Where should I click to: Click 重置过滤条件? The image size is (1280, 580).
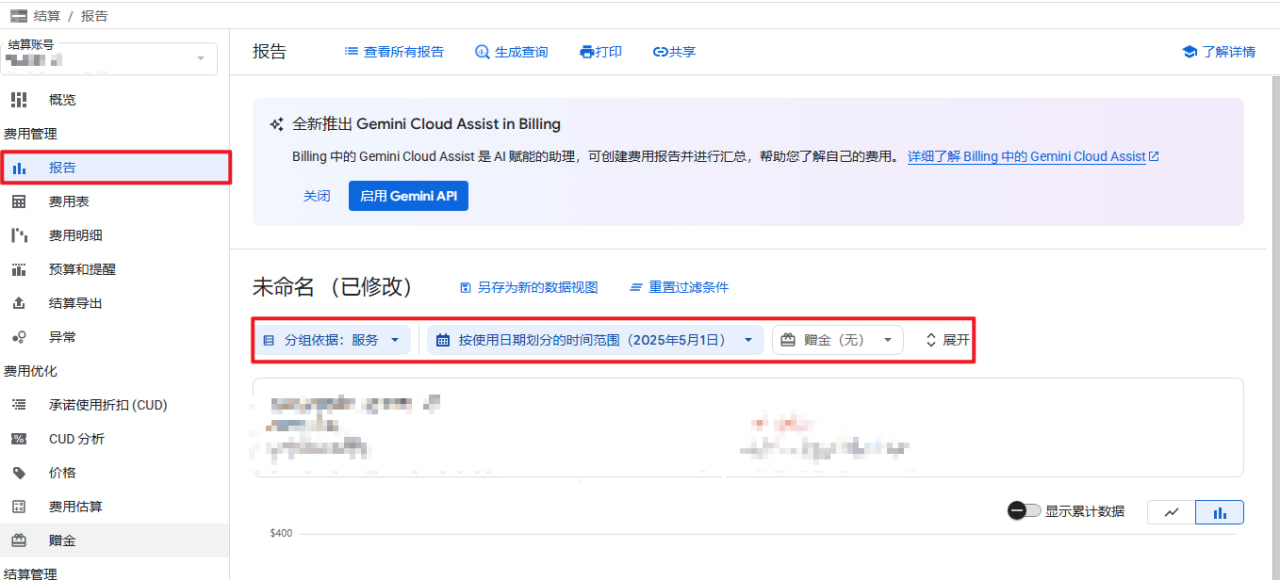pos(679,288)
